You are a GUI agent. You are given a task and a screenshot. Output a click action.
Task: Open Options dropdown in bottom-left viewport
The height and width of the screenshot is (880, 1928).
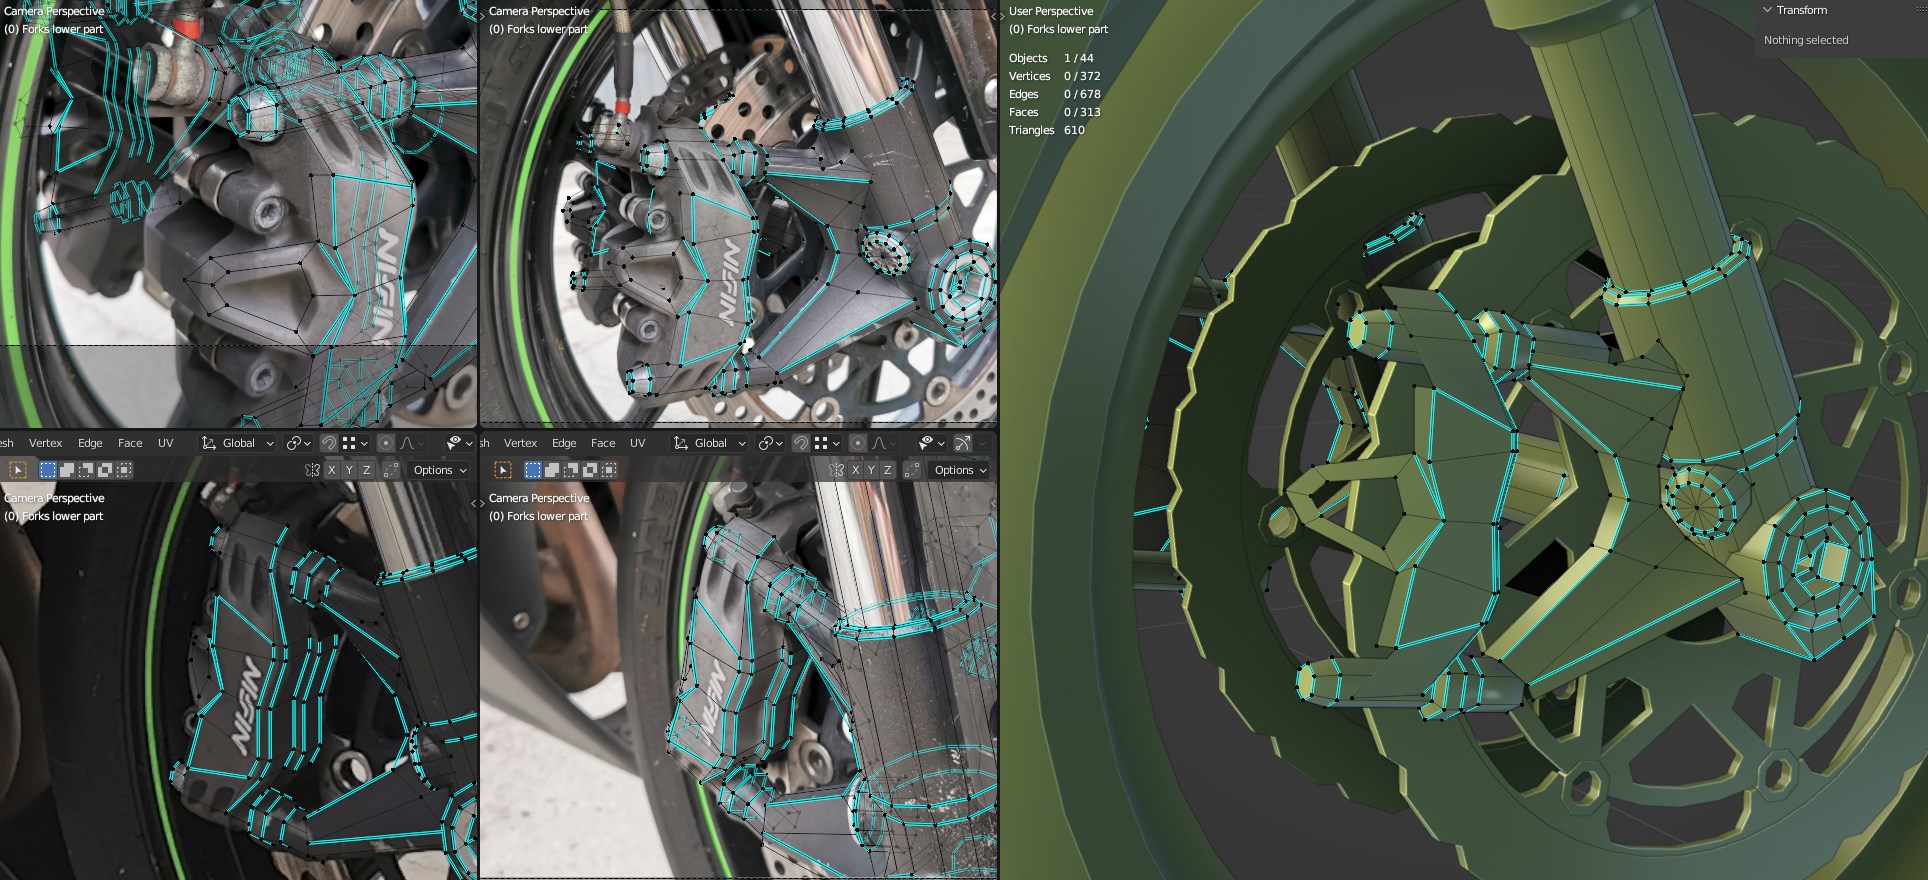440,470
